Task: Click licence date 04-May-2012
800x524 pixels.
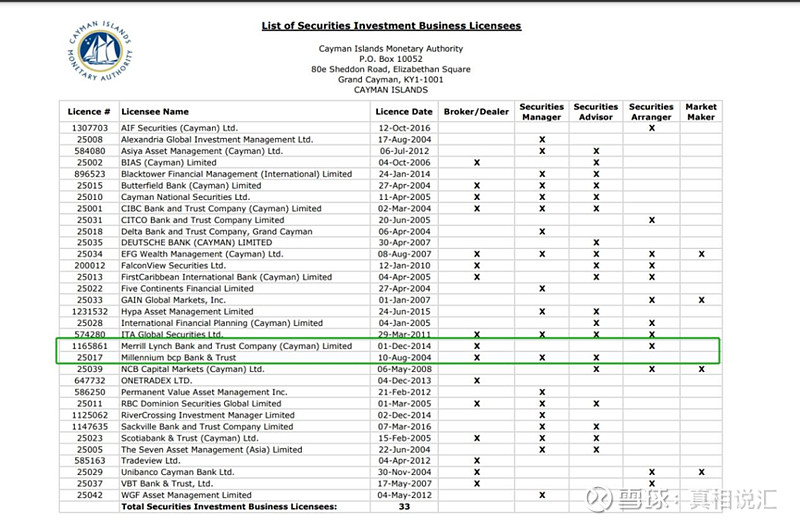Action: (x=404, y=495)
